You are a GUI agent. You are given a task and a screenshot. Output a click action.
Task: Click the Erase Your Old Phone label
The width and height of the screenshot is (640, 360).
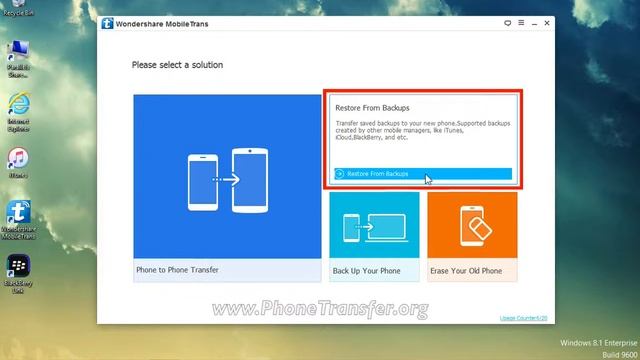[466, 271]
